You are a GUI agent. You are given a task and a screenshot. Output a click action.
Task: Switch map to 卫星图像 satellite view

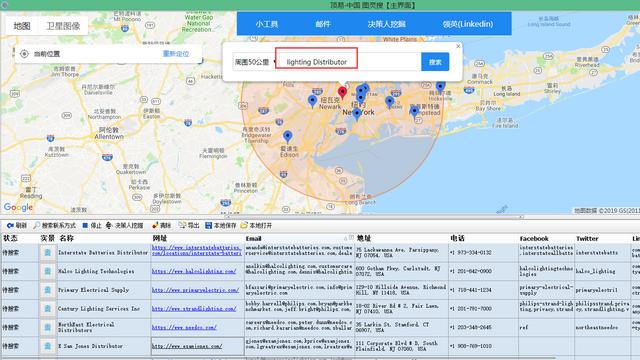coord(63,26)
